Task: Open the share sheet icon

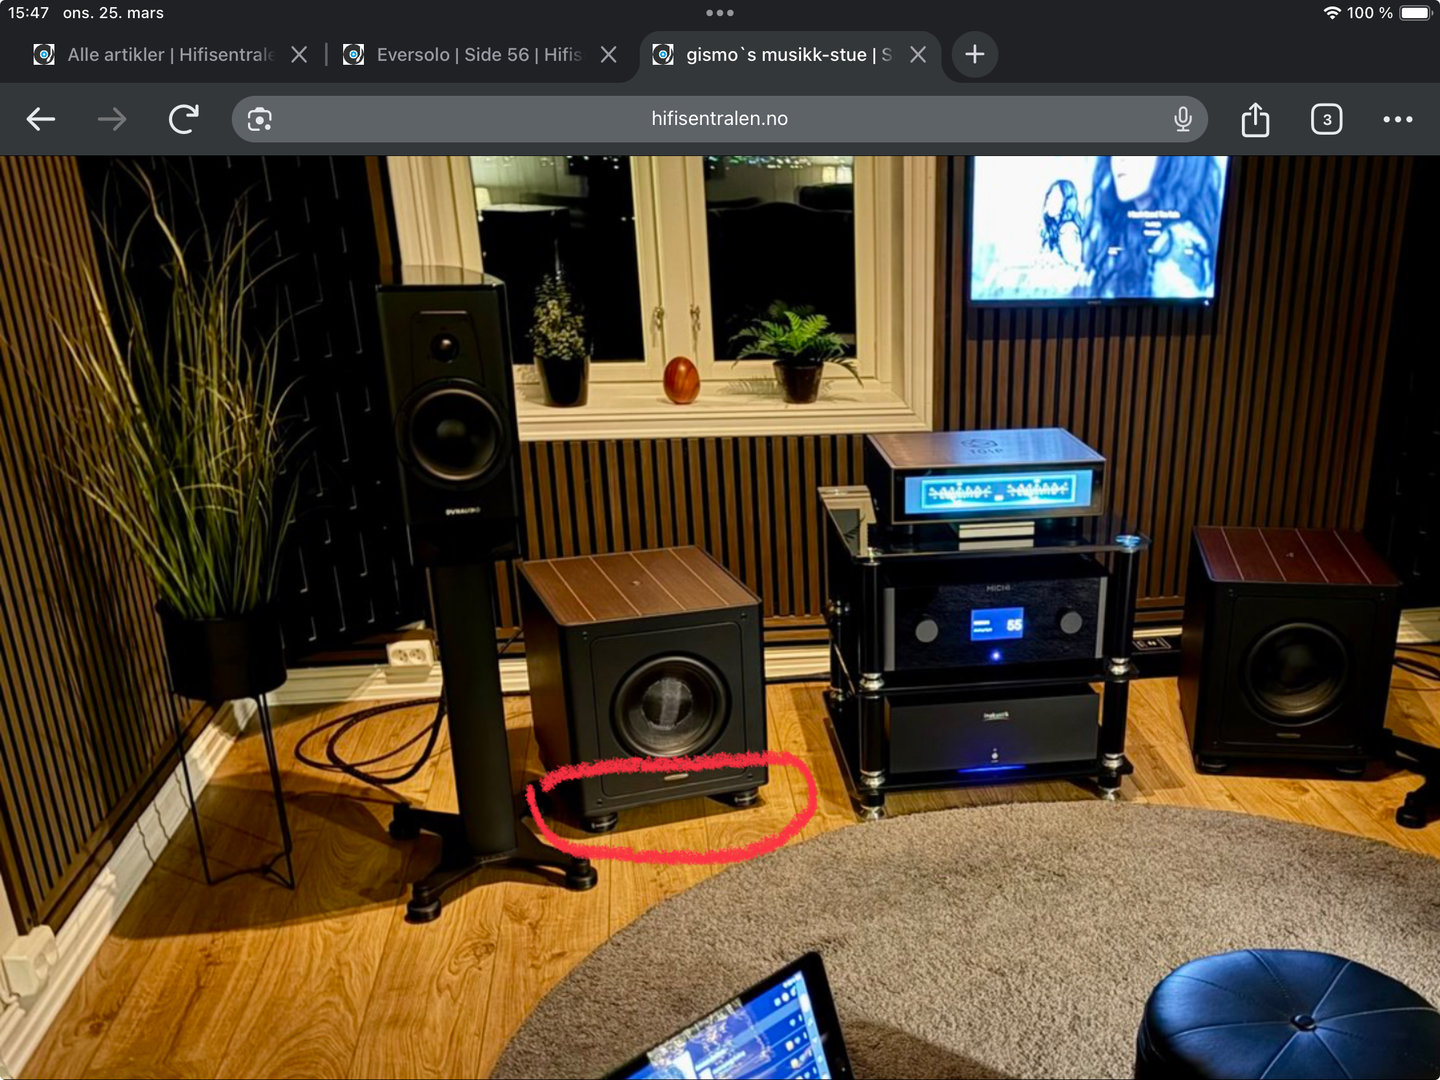Action: (1255, 119)
